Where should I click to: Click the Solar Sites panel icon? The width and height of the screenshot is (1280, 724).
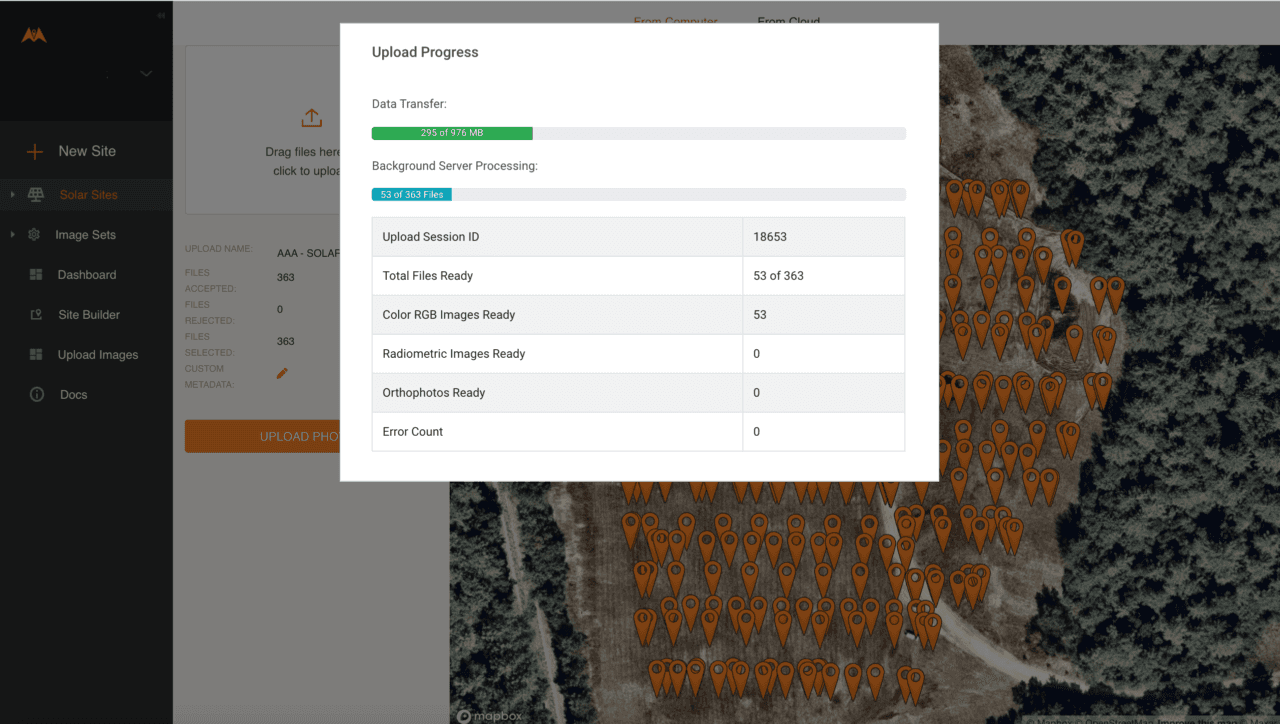tap(36, 195)
